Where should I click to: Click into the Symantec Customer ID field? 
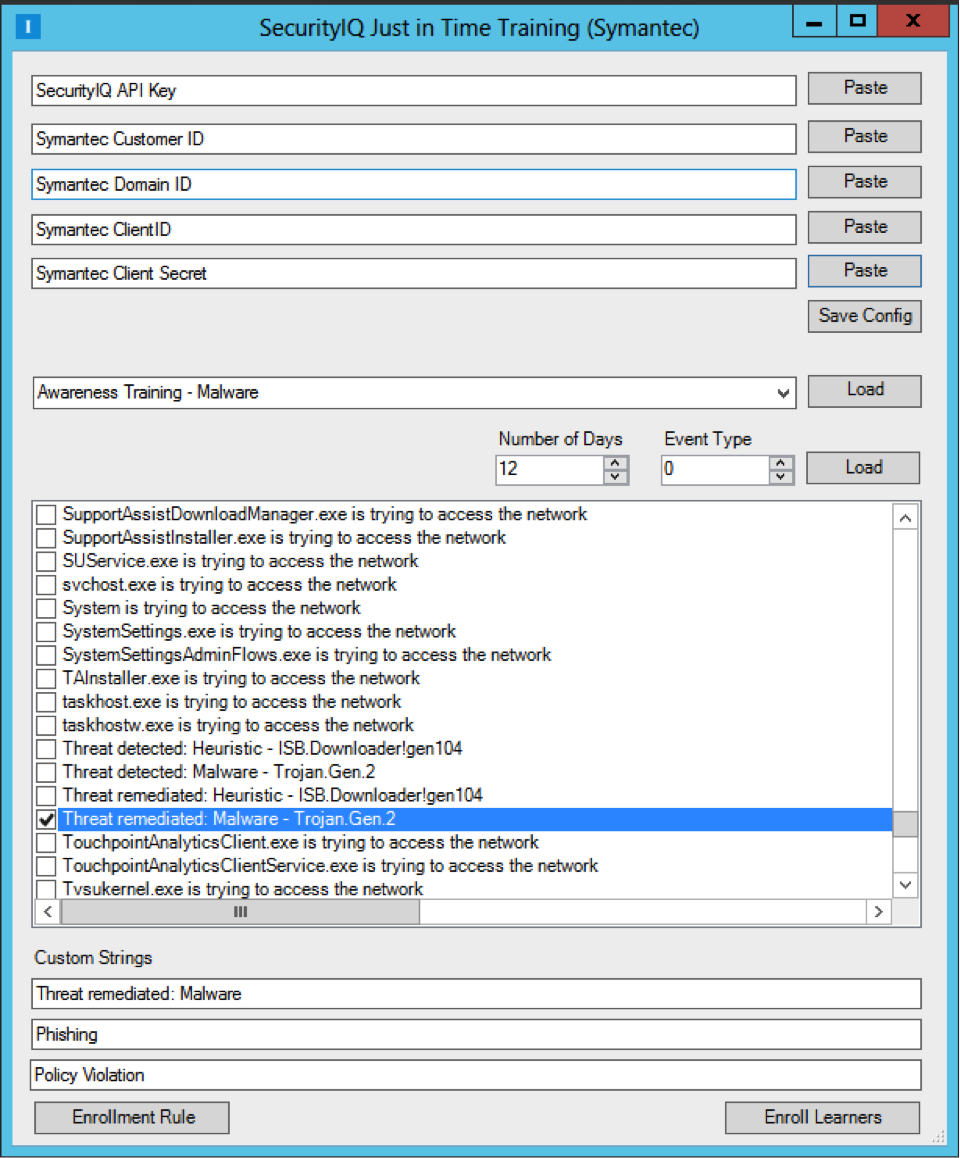click(413, 139)
